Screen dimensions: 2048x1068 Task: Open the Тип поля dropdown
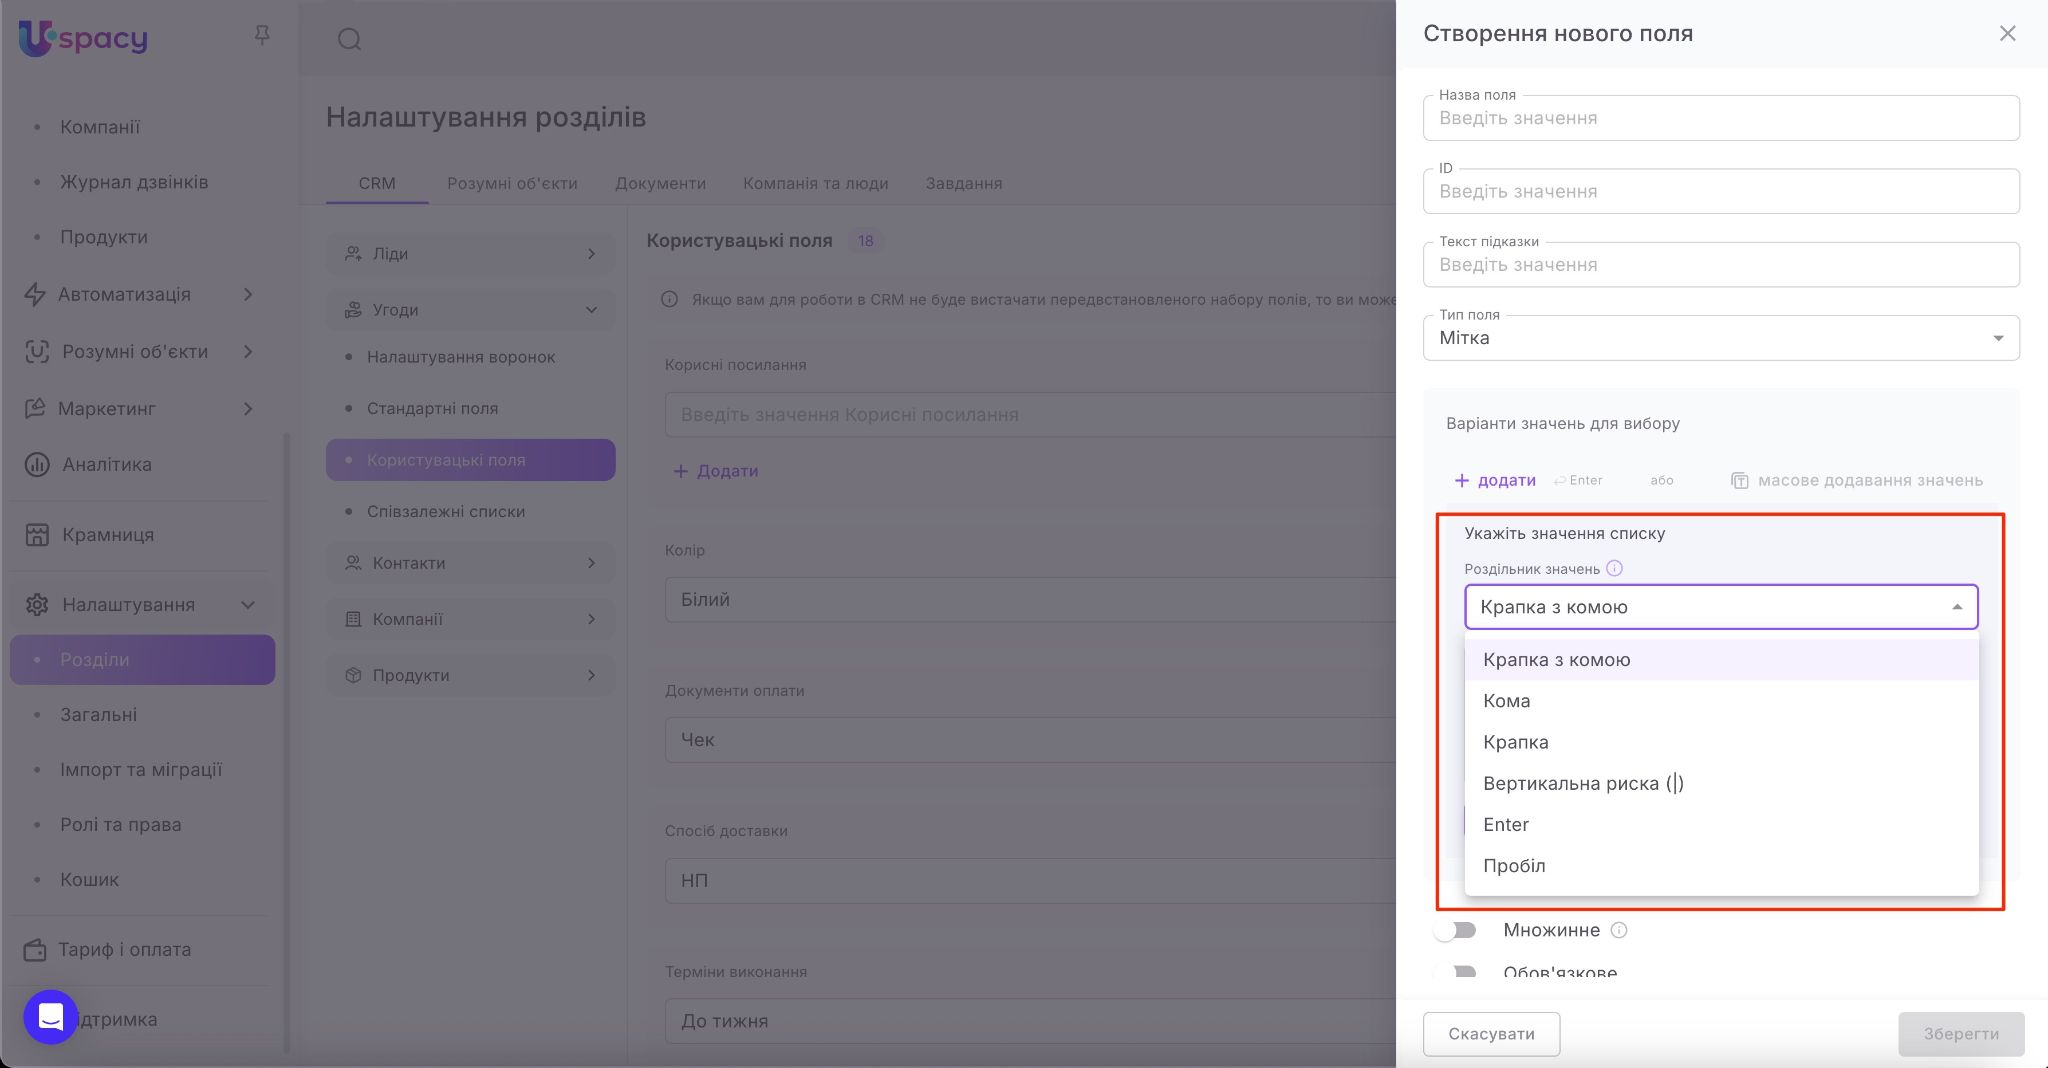(x=1720, y=338)
